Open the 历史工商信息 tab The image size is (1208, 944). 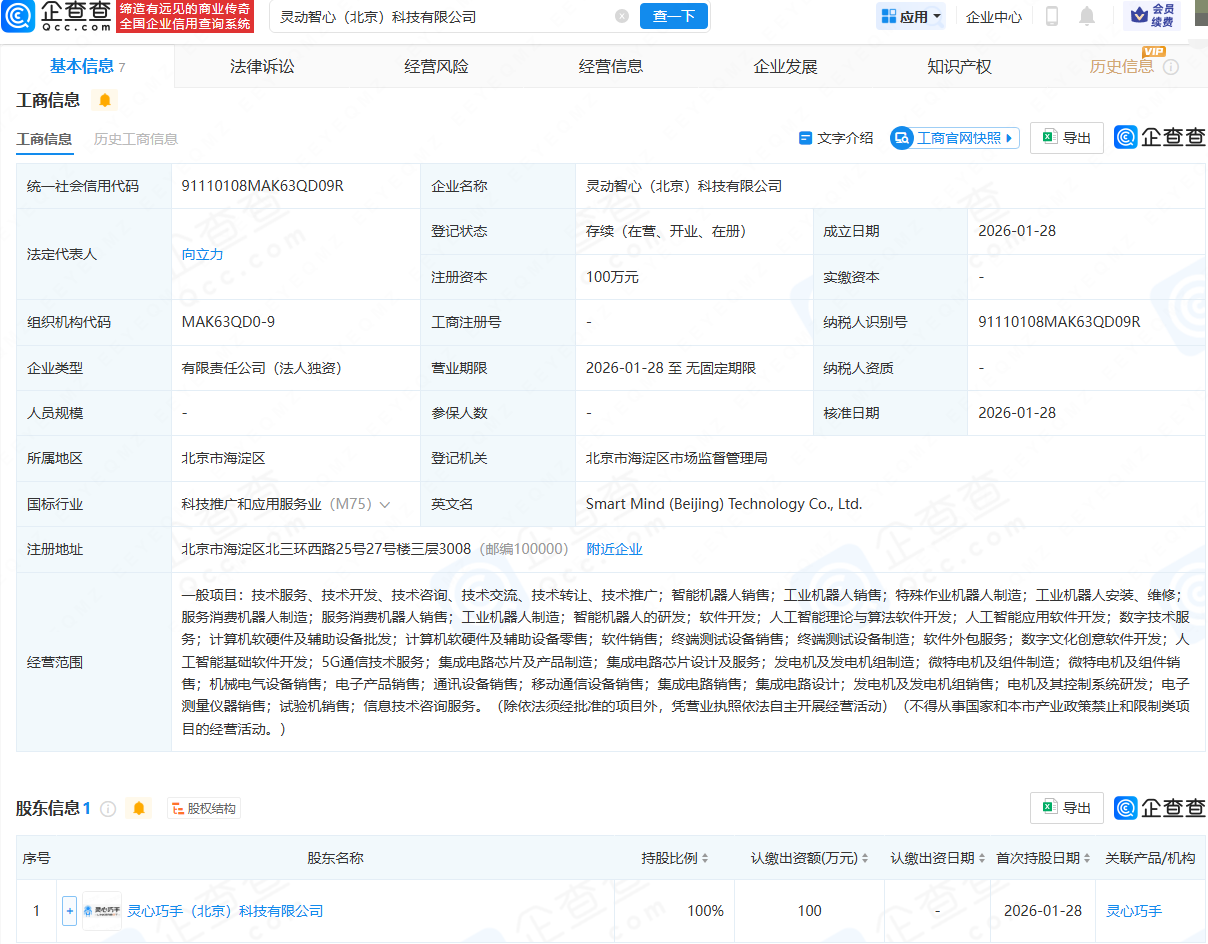click(138, 139)
